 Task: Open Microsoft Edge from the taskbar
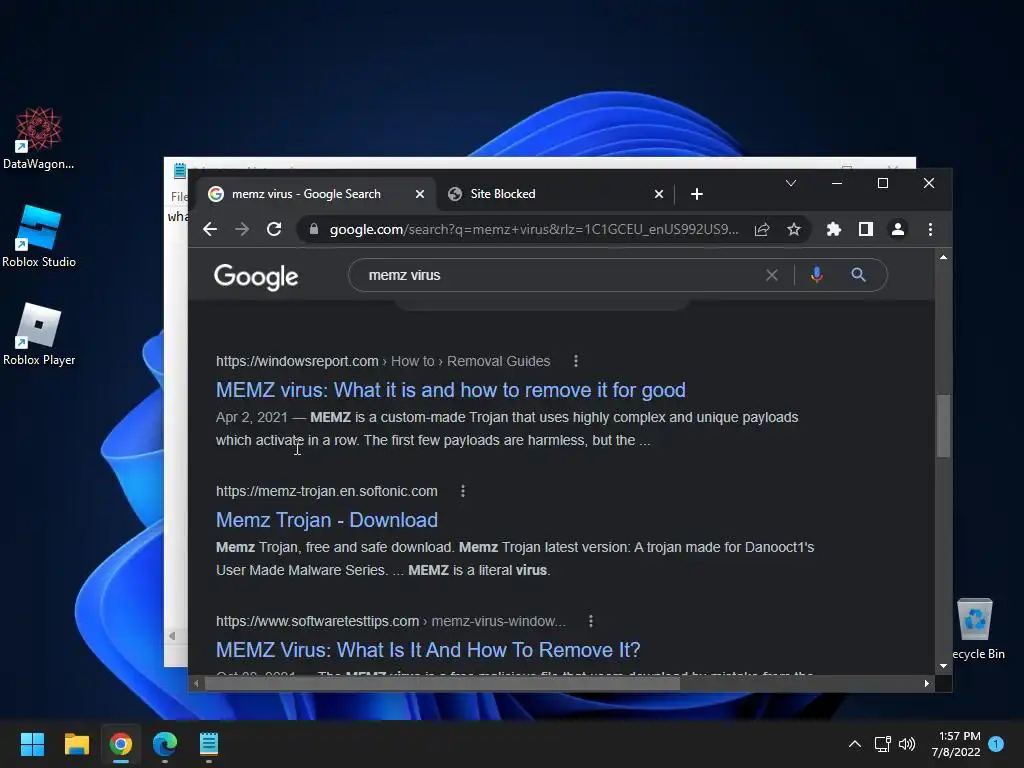point(165,744)
